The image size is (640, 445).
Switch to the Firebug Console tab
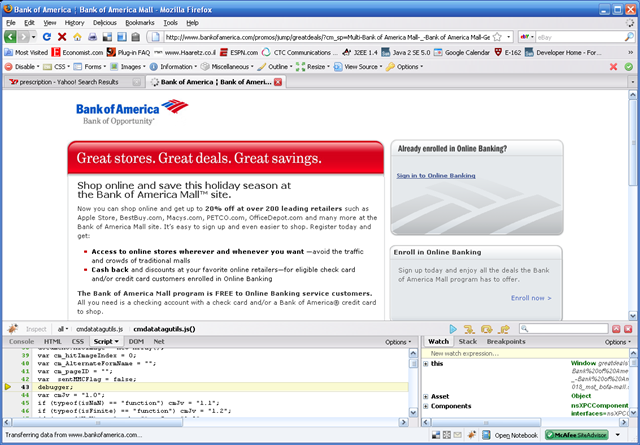pos(21,341)
